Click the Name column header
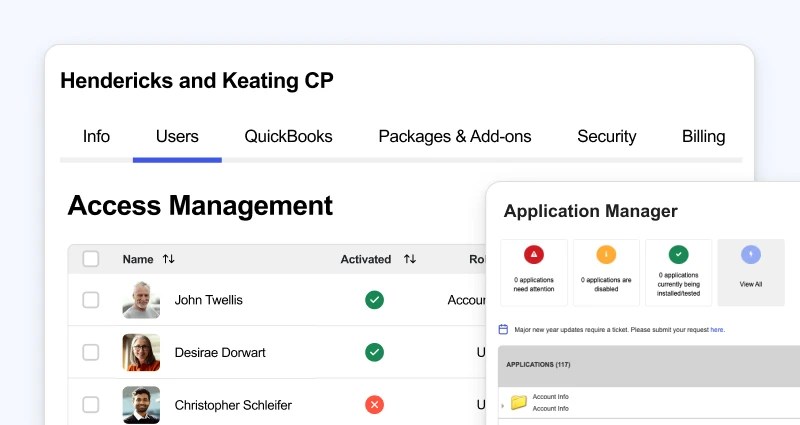Viewport: 800px width, 425px height. (x=138, y=259)
